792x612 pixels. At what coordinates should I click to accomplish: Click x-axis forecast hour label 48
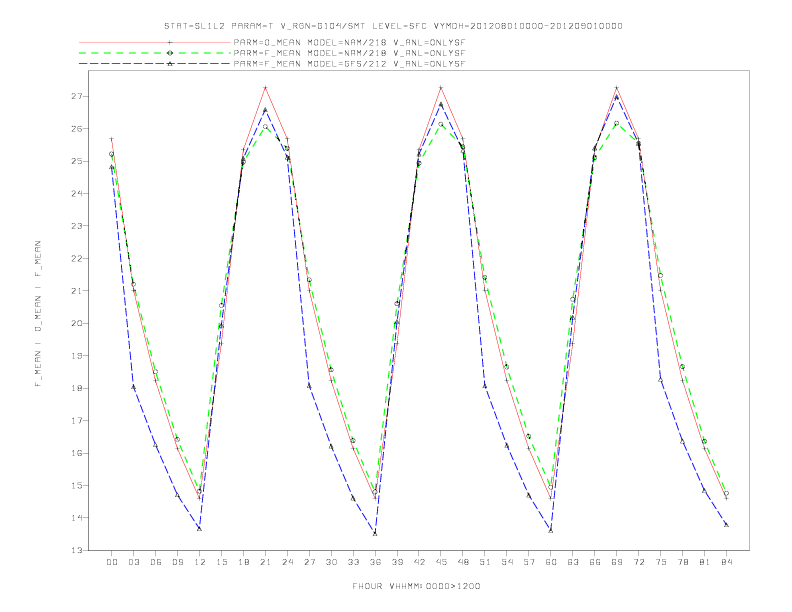pos(463,562)
